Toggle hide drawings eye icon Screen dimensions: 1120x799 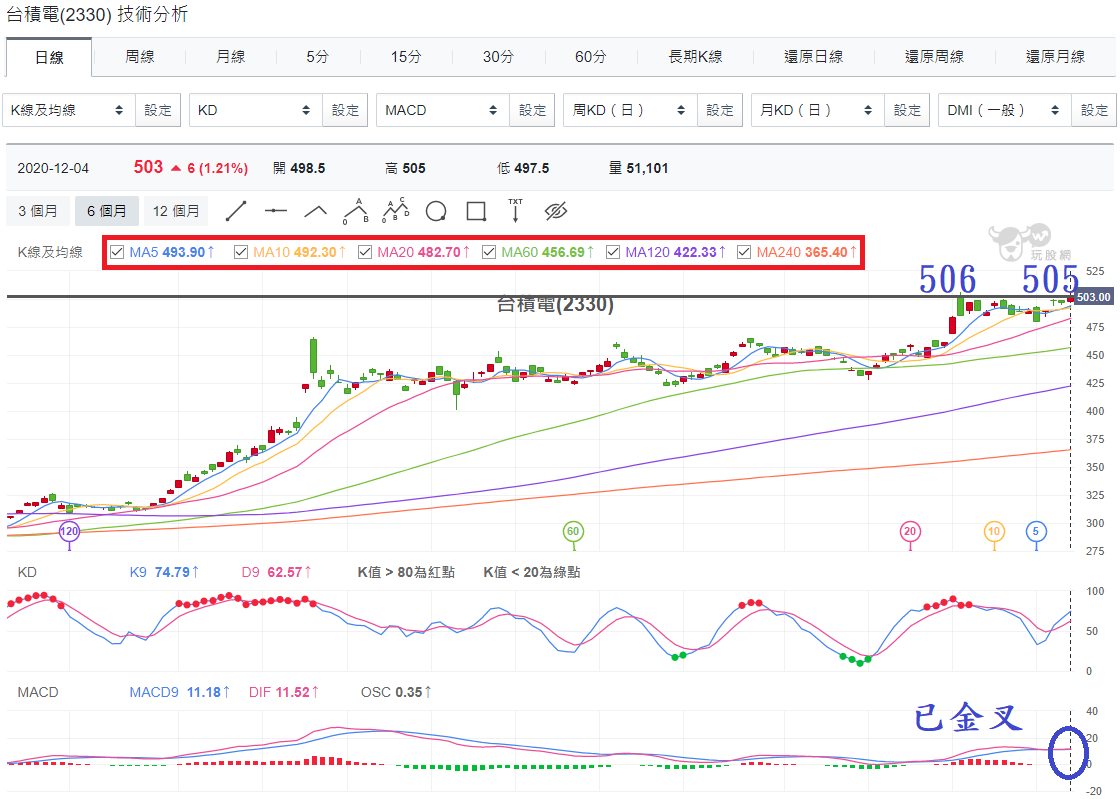pos(556,211)
